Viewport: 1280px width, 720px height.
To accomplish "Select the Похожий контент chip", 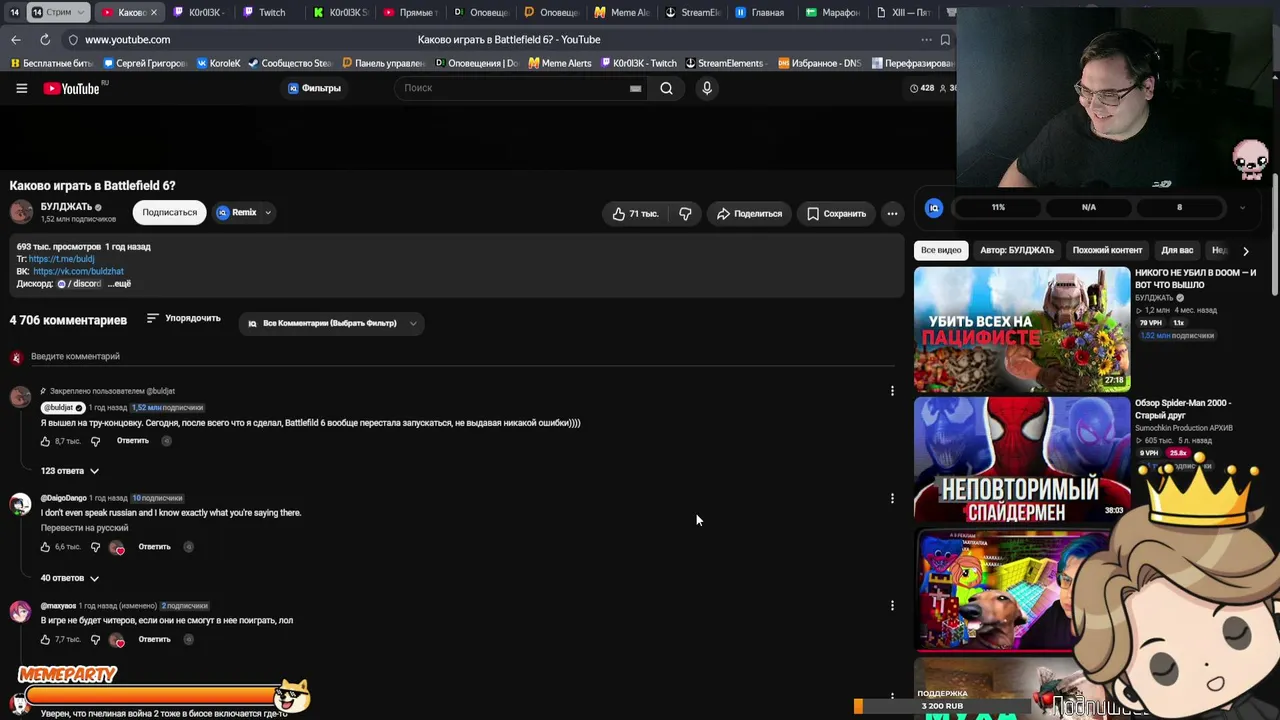I will tap(1107, 250).
